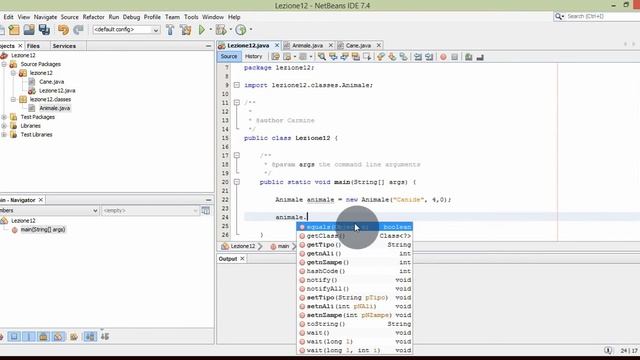Click Lezione12 in the editor breadcrumb
Image resolution: width=640 pixels, height=360 pixels.
242,246
